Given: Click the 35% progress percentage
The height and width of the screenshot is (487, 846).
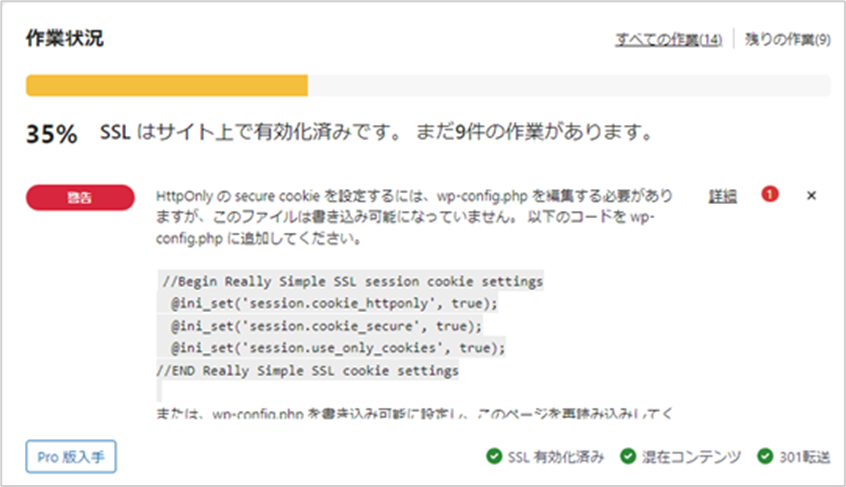Looking at the screenshot, I should (52, 134).
